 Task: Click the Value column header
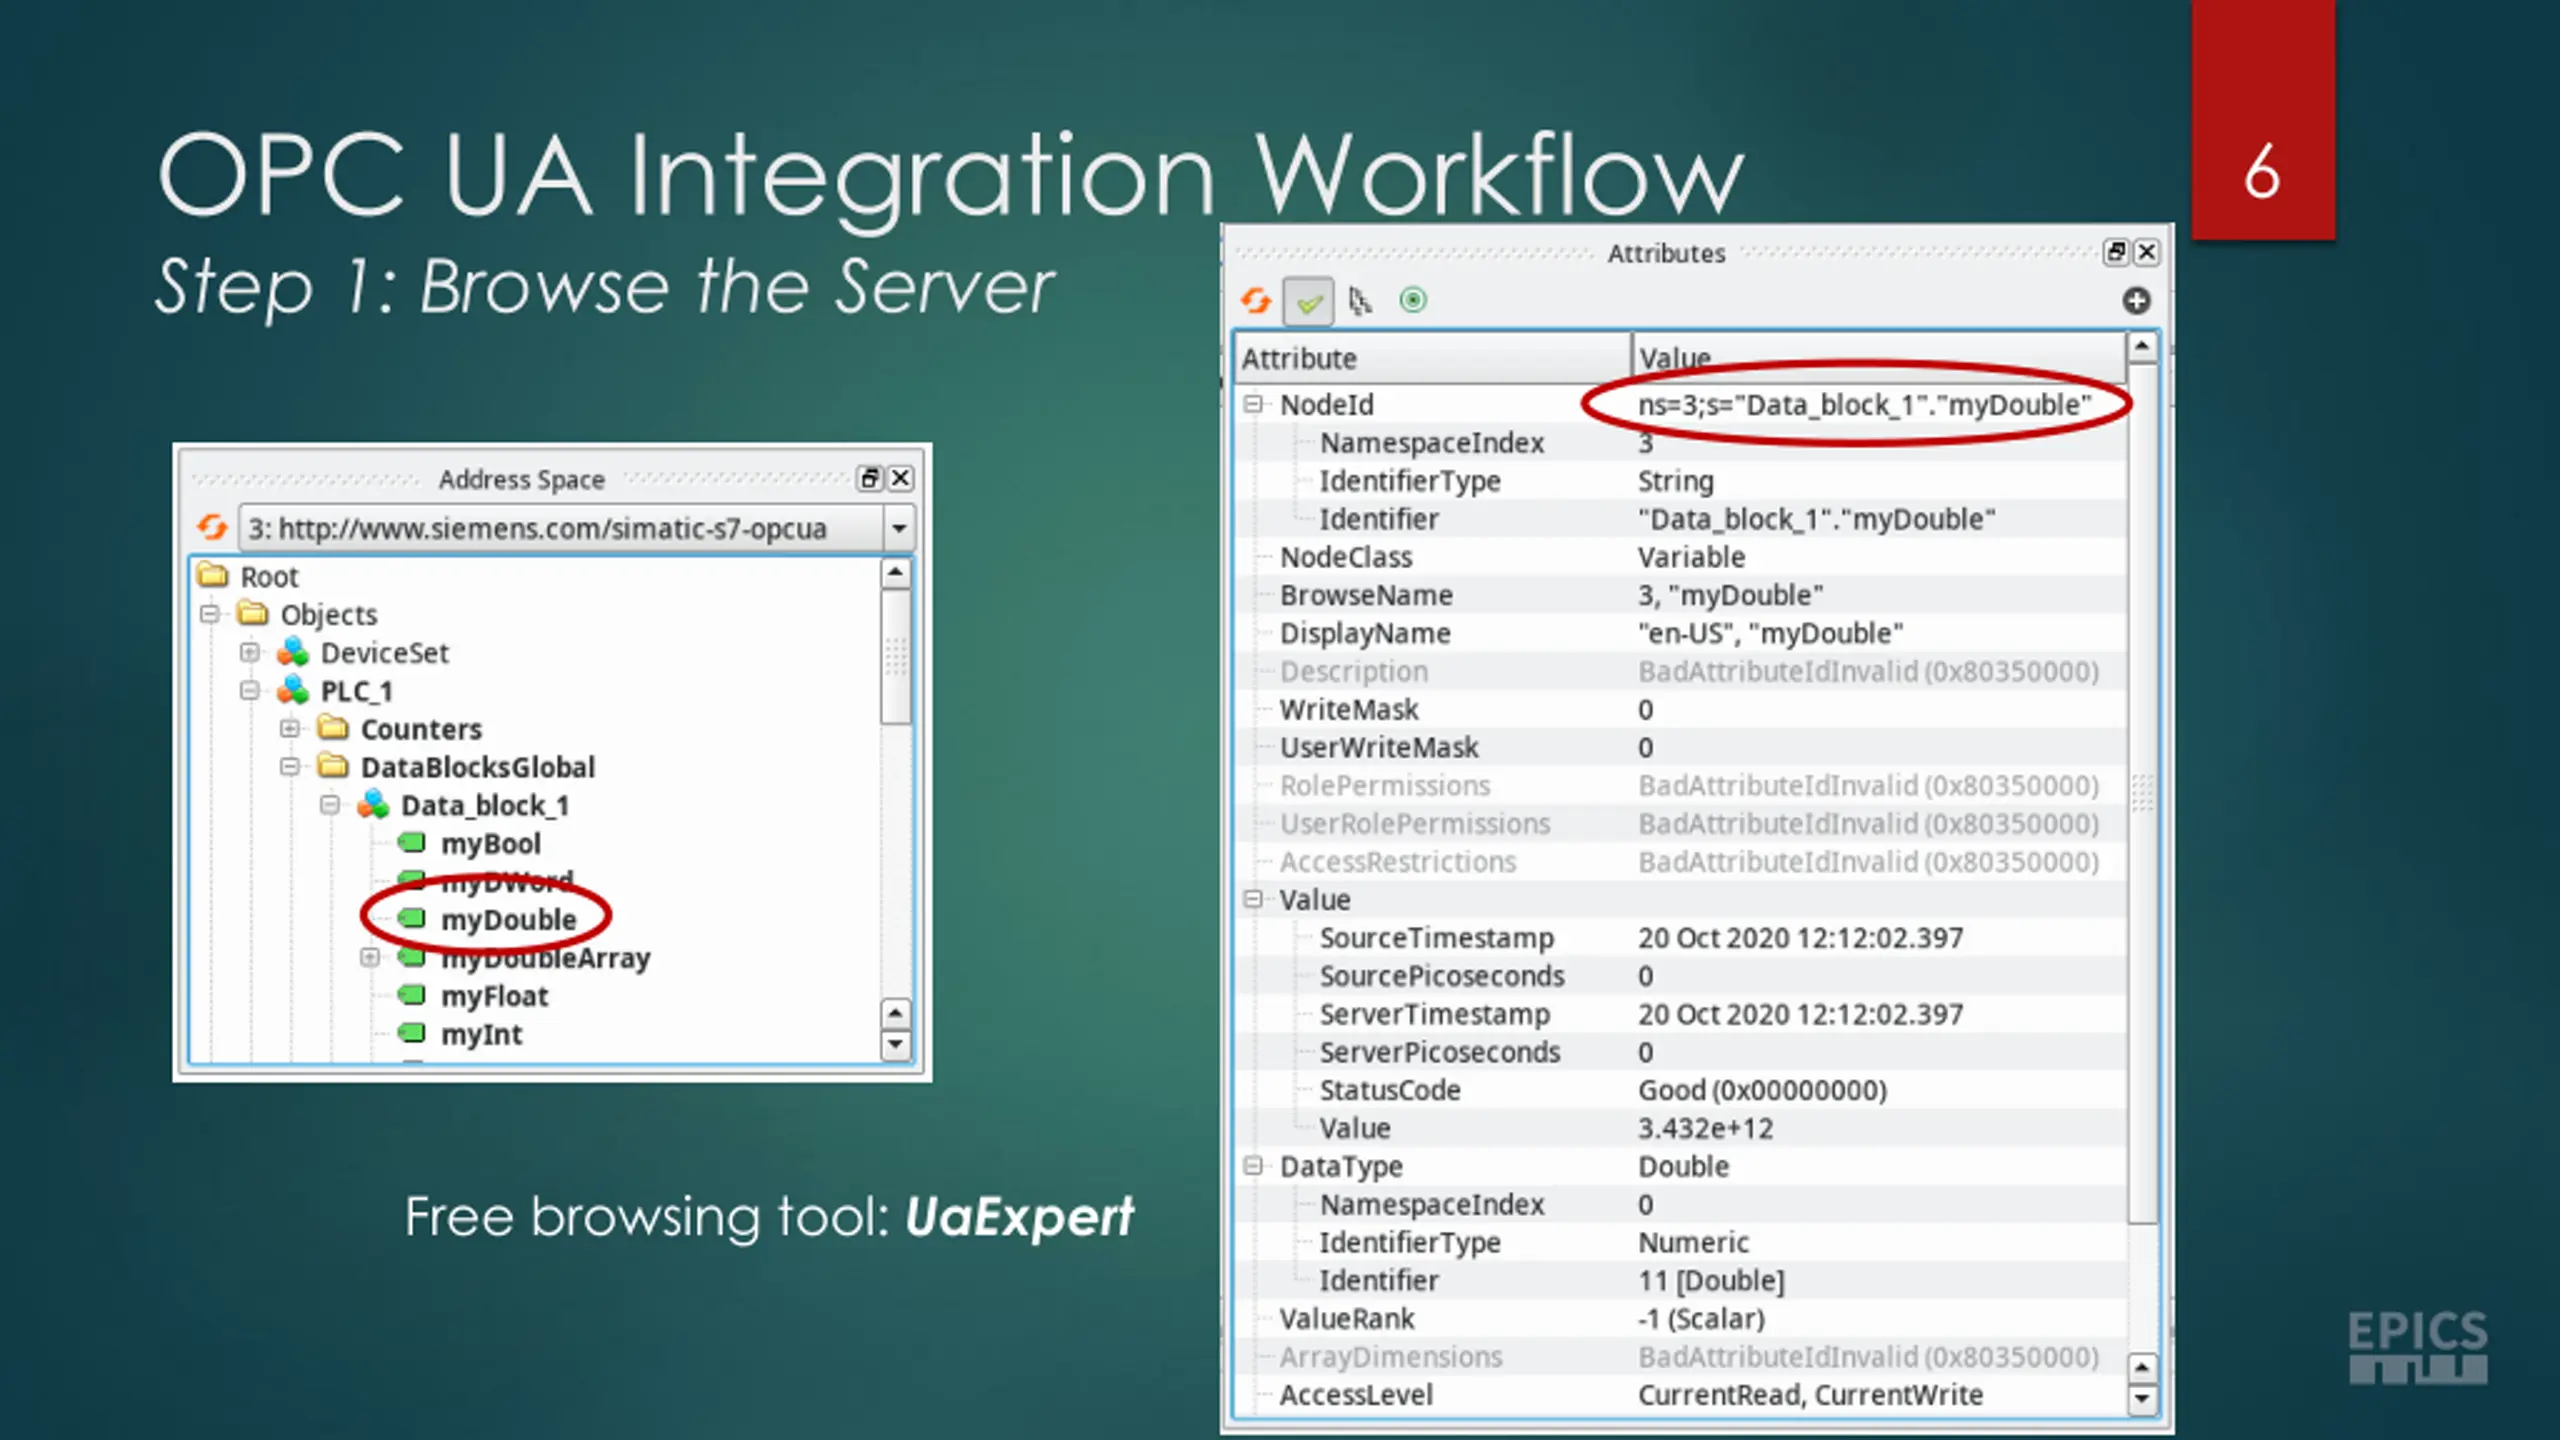point(1875,358)
